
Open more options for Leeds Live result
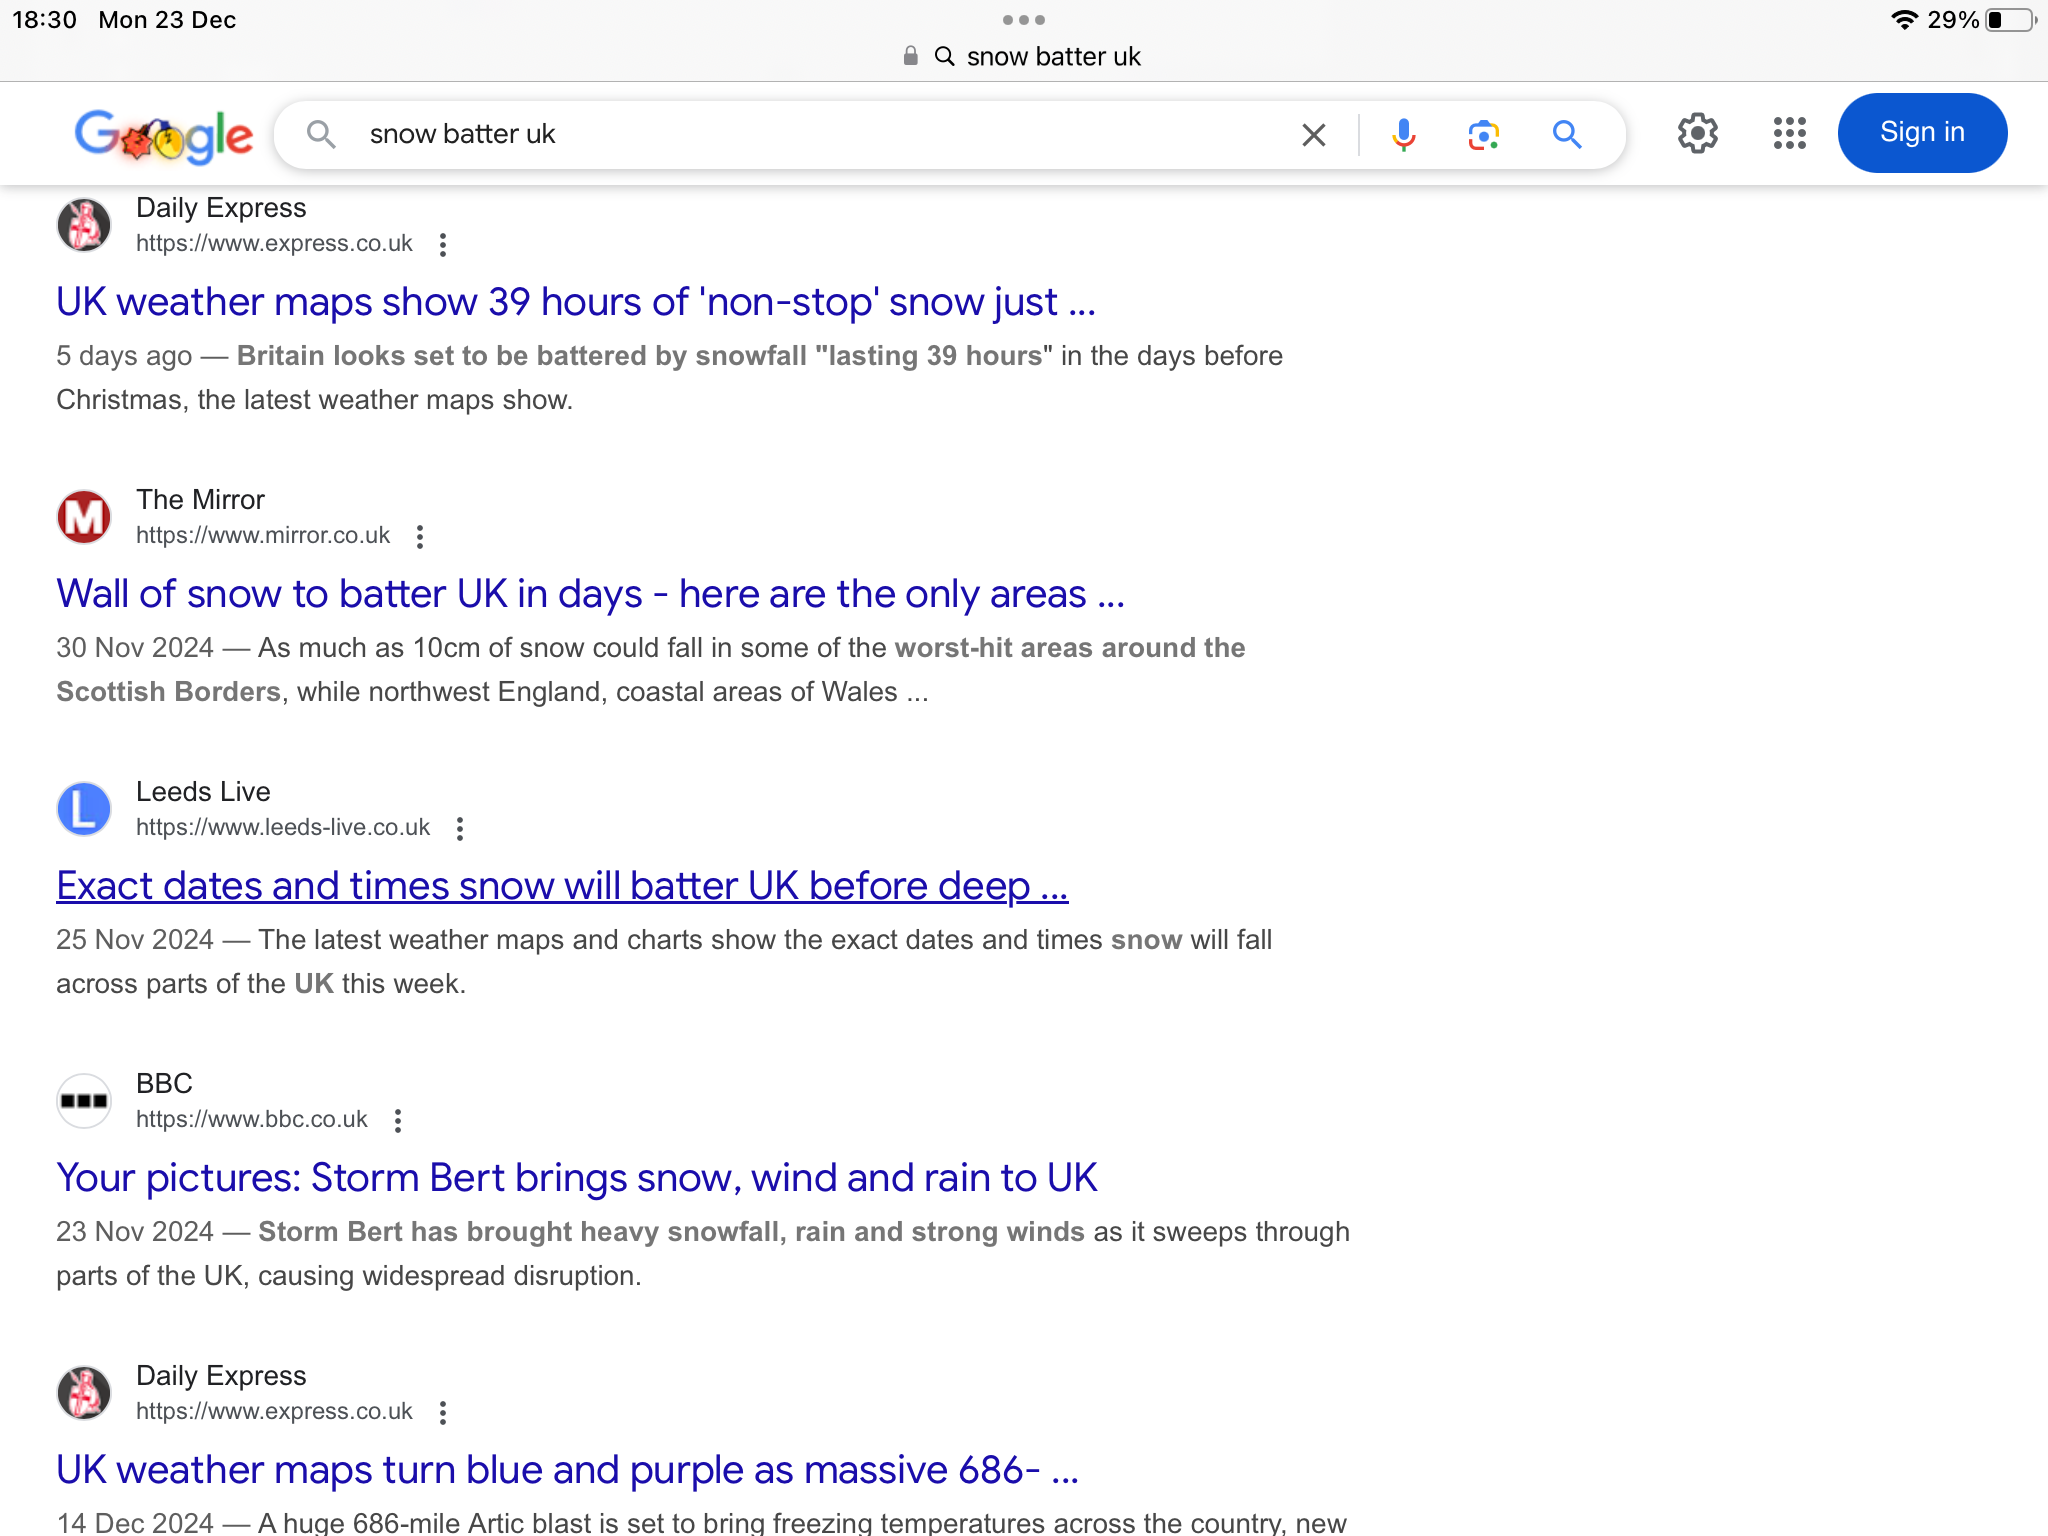pos(459,828)
